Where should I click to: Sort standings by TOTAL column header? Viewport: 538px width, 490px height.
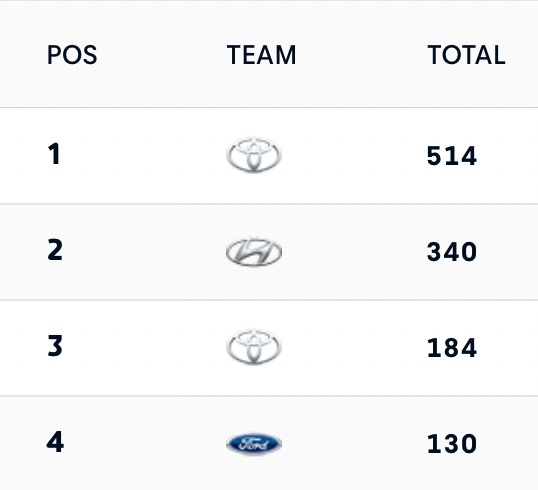click(466, 55)
